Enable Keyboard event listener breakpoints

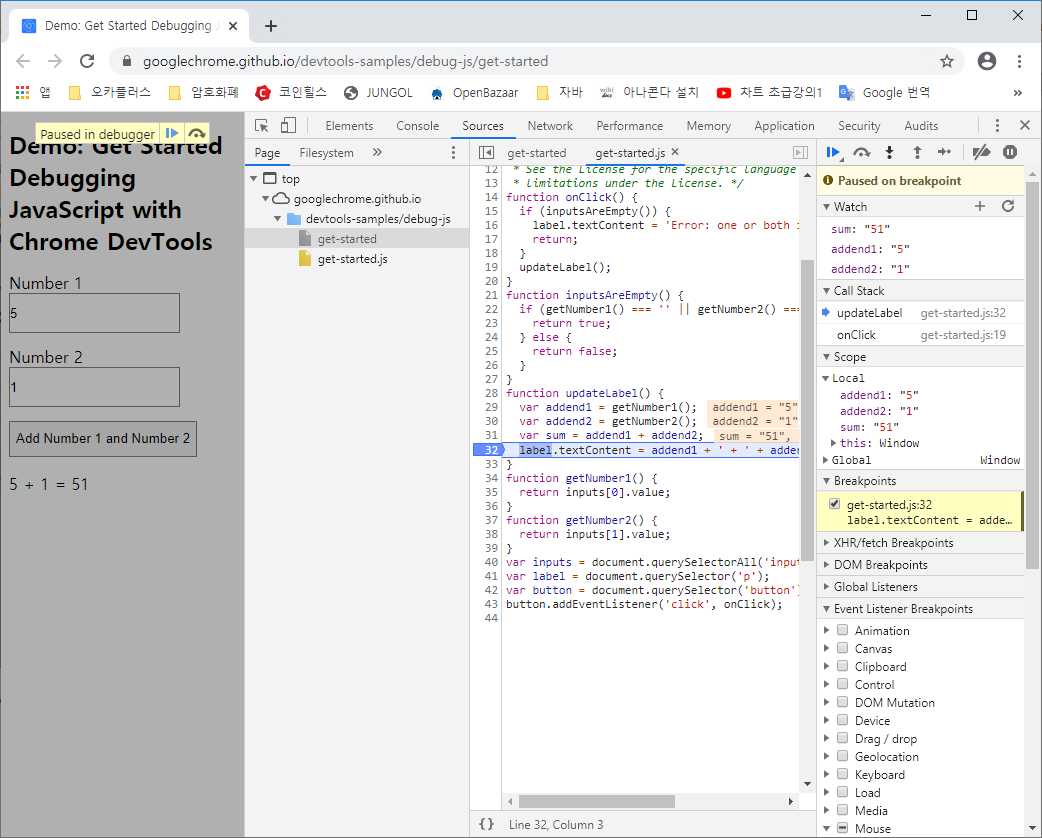click(x=843, y=774)
